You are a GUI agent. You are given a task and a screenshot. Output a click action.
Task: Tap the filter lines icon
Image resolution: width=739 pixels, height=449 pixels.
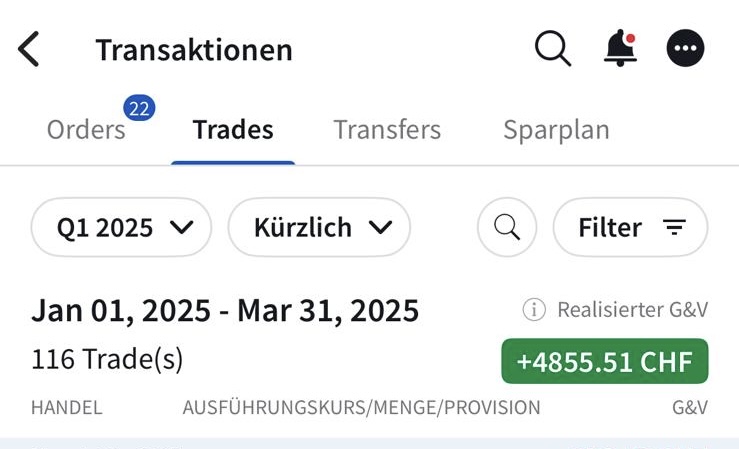click(674, 227)
